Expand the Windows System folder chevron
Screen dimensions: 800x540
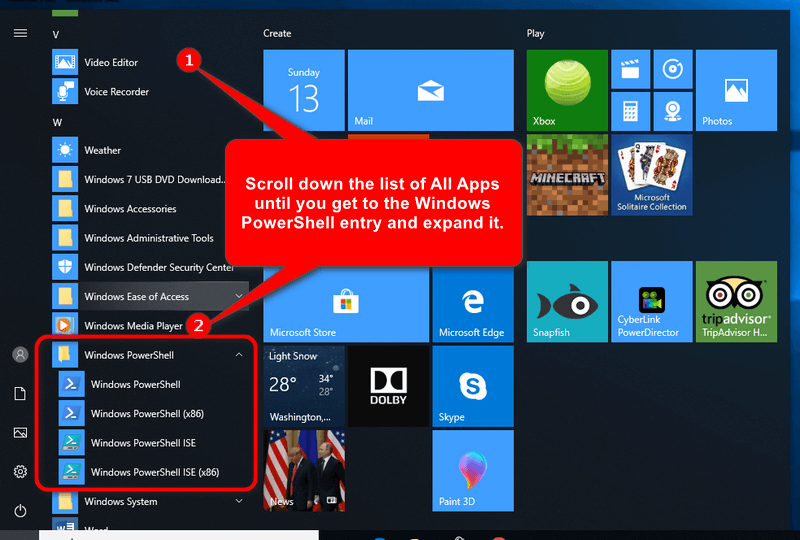coord(239,501)
